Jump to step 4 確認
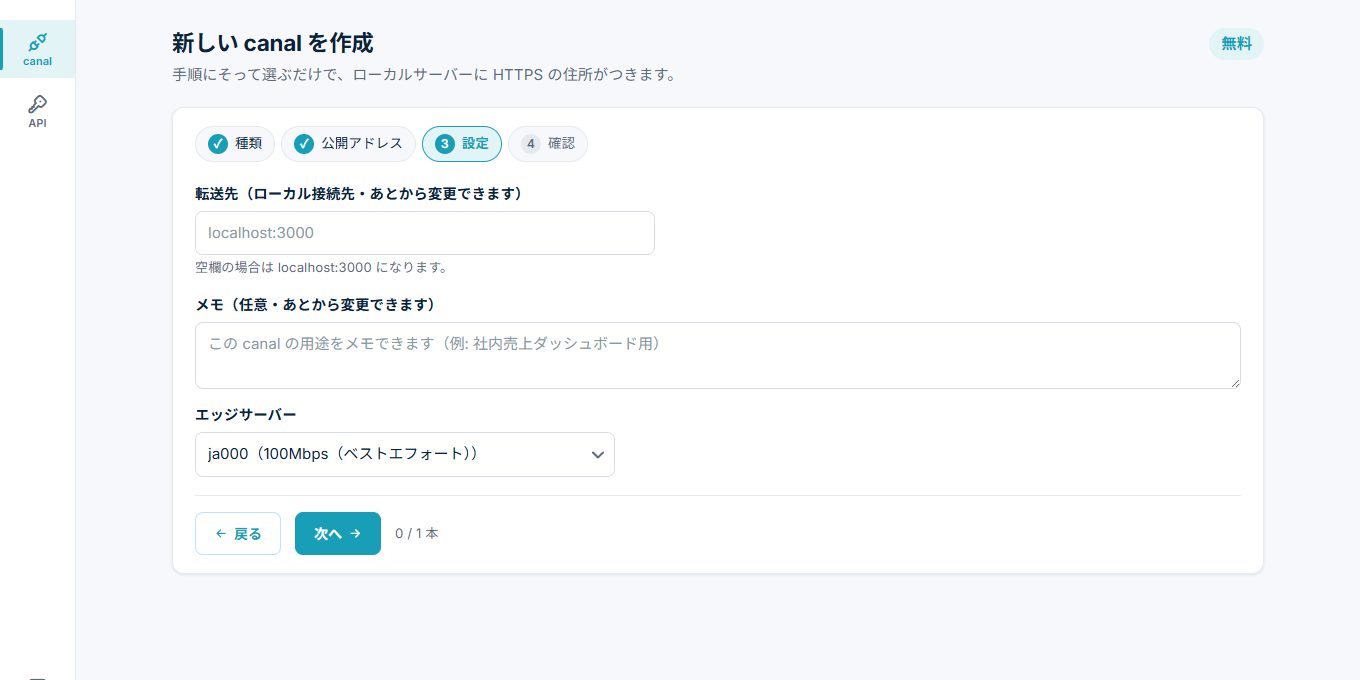Viewport: 1360px width, 680px height. click(548, 144)
